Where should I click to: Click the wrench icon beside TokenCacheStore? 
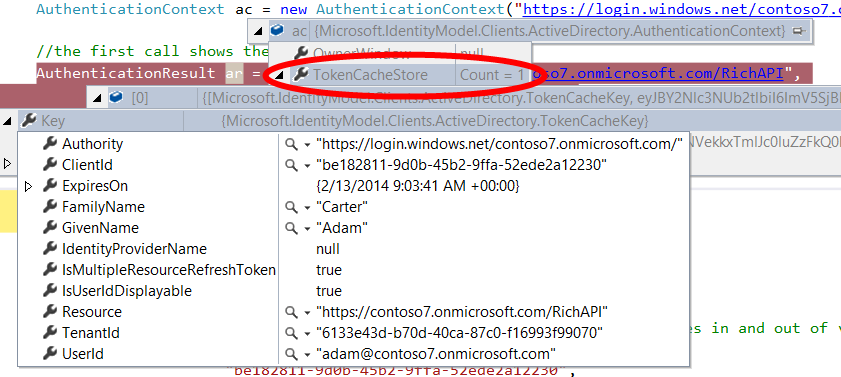[x=301, y=75]
